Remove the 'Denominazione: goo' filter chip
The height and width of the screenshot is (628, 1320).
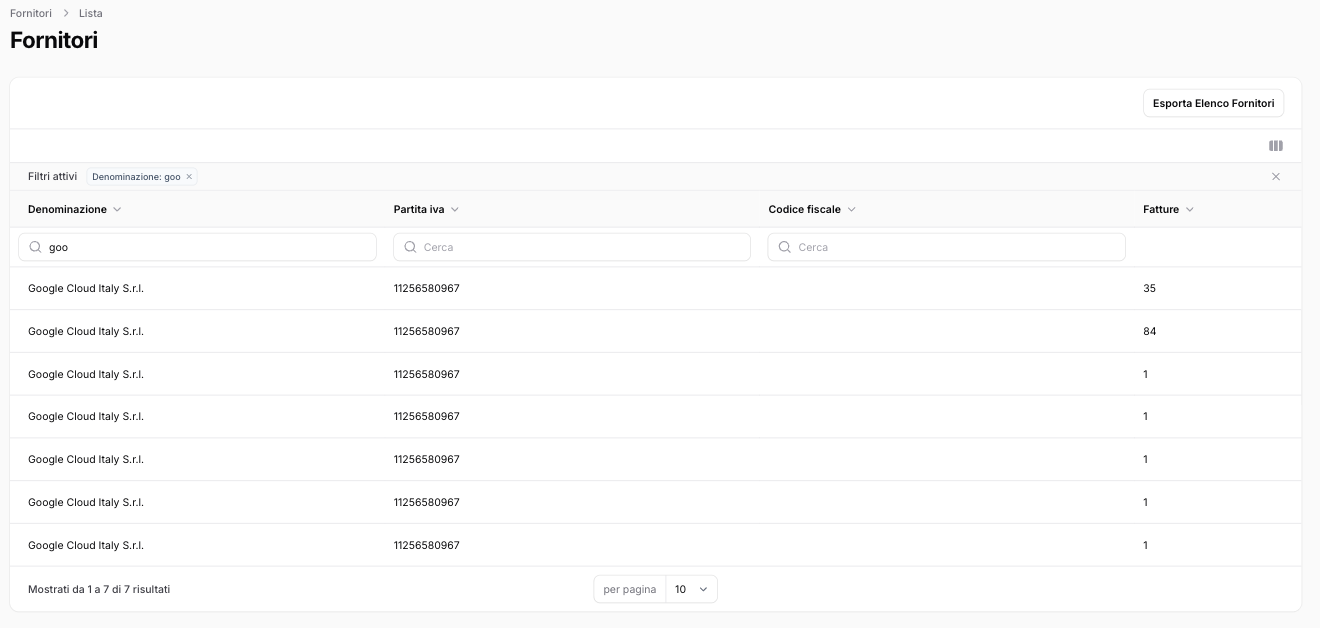tap(189, 177)
